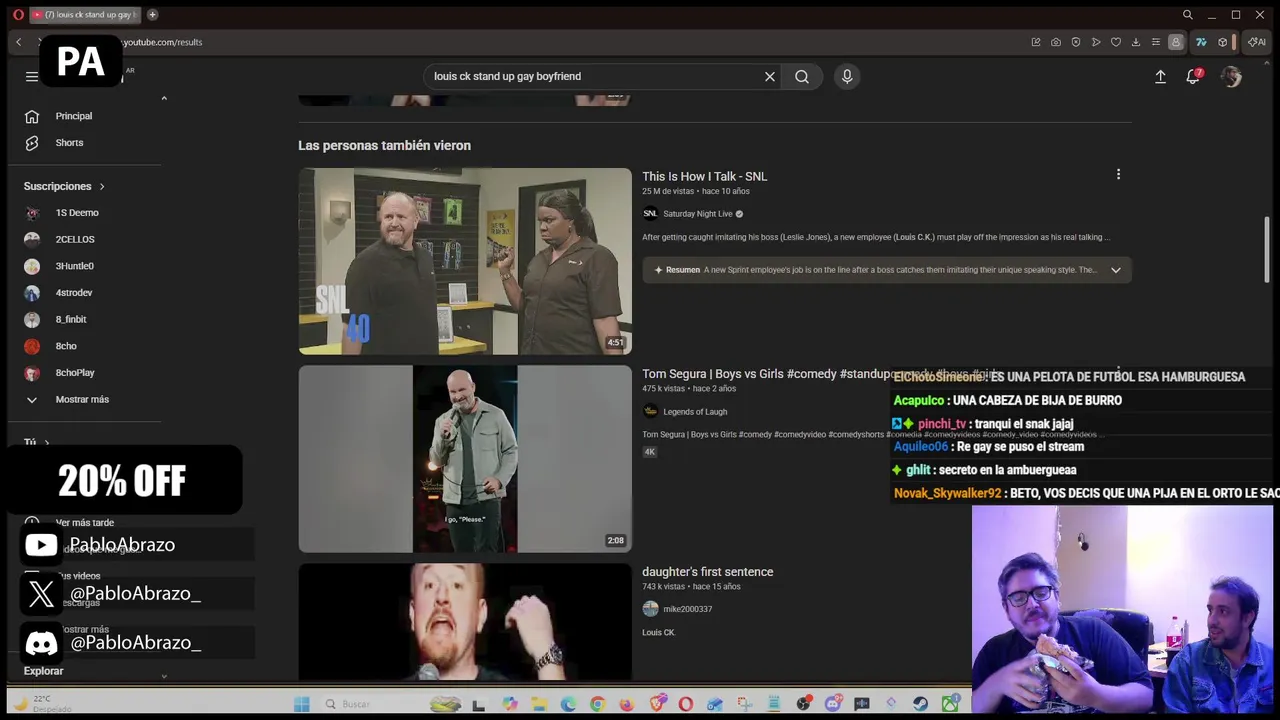
Task: Open Google Chrome from the taskbar
Action: [597, 704]
